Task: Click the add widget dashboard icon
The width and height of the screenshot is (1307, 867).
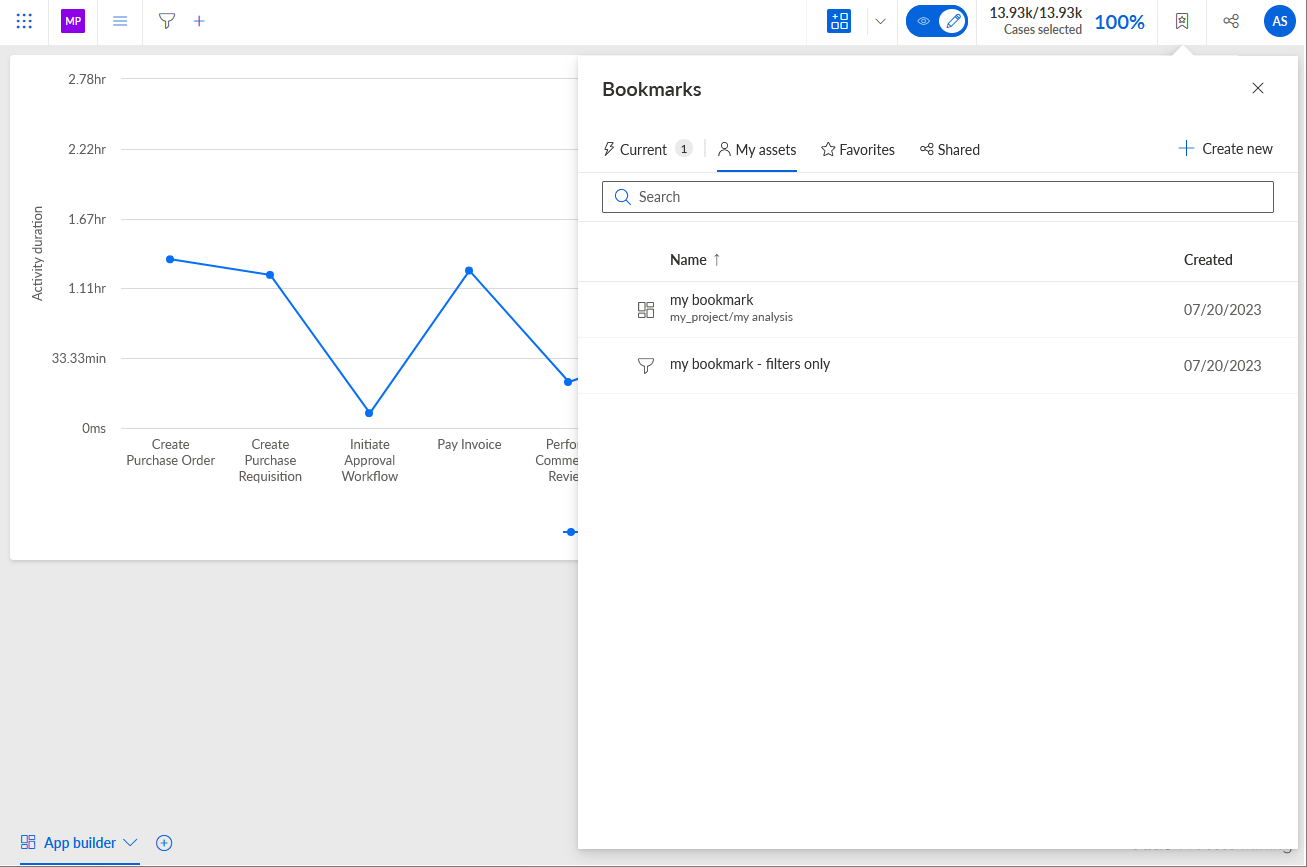Action: (839, 21)
